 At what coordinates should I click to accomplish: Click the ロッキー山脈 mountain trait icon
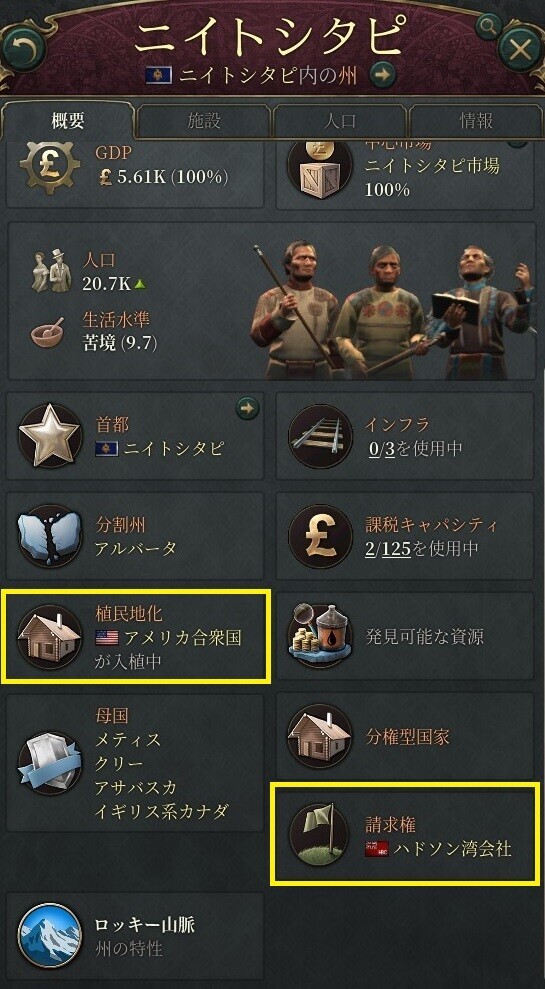tap(49, 935)
